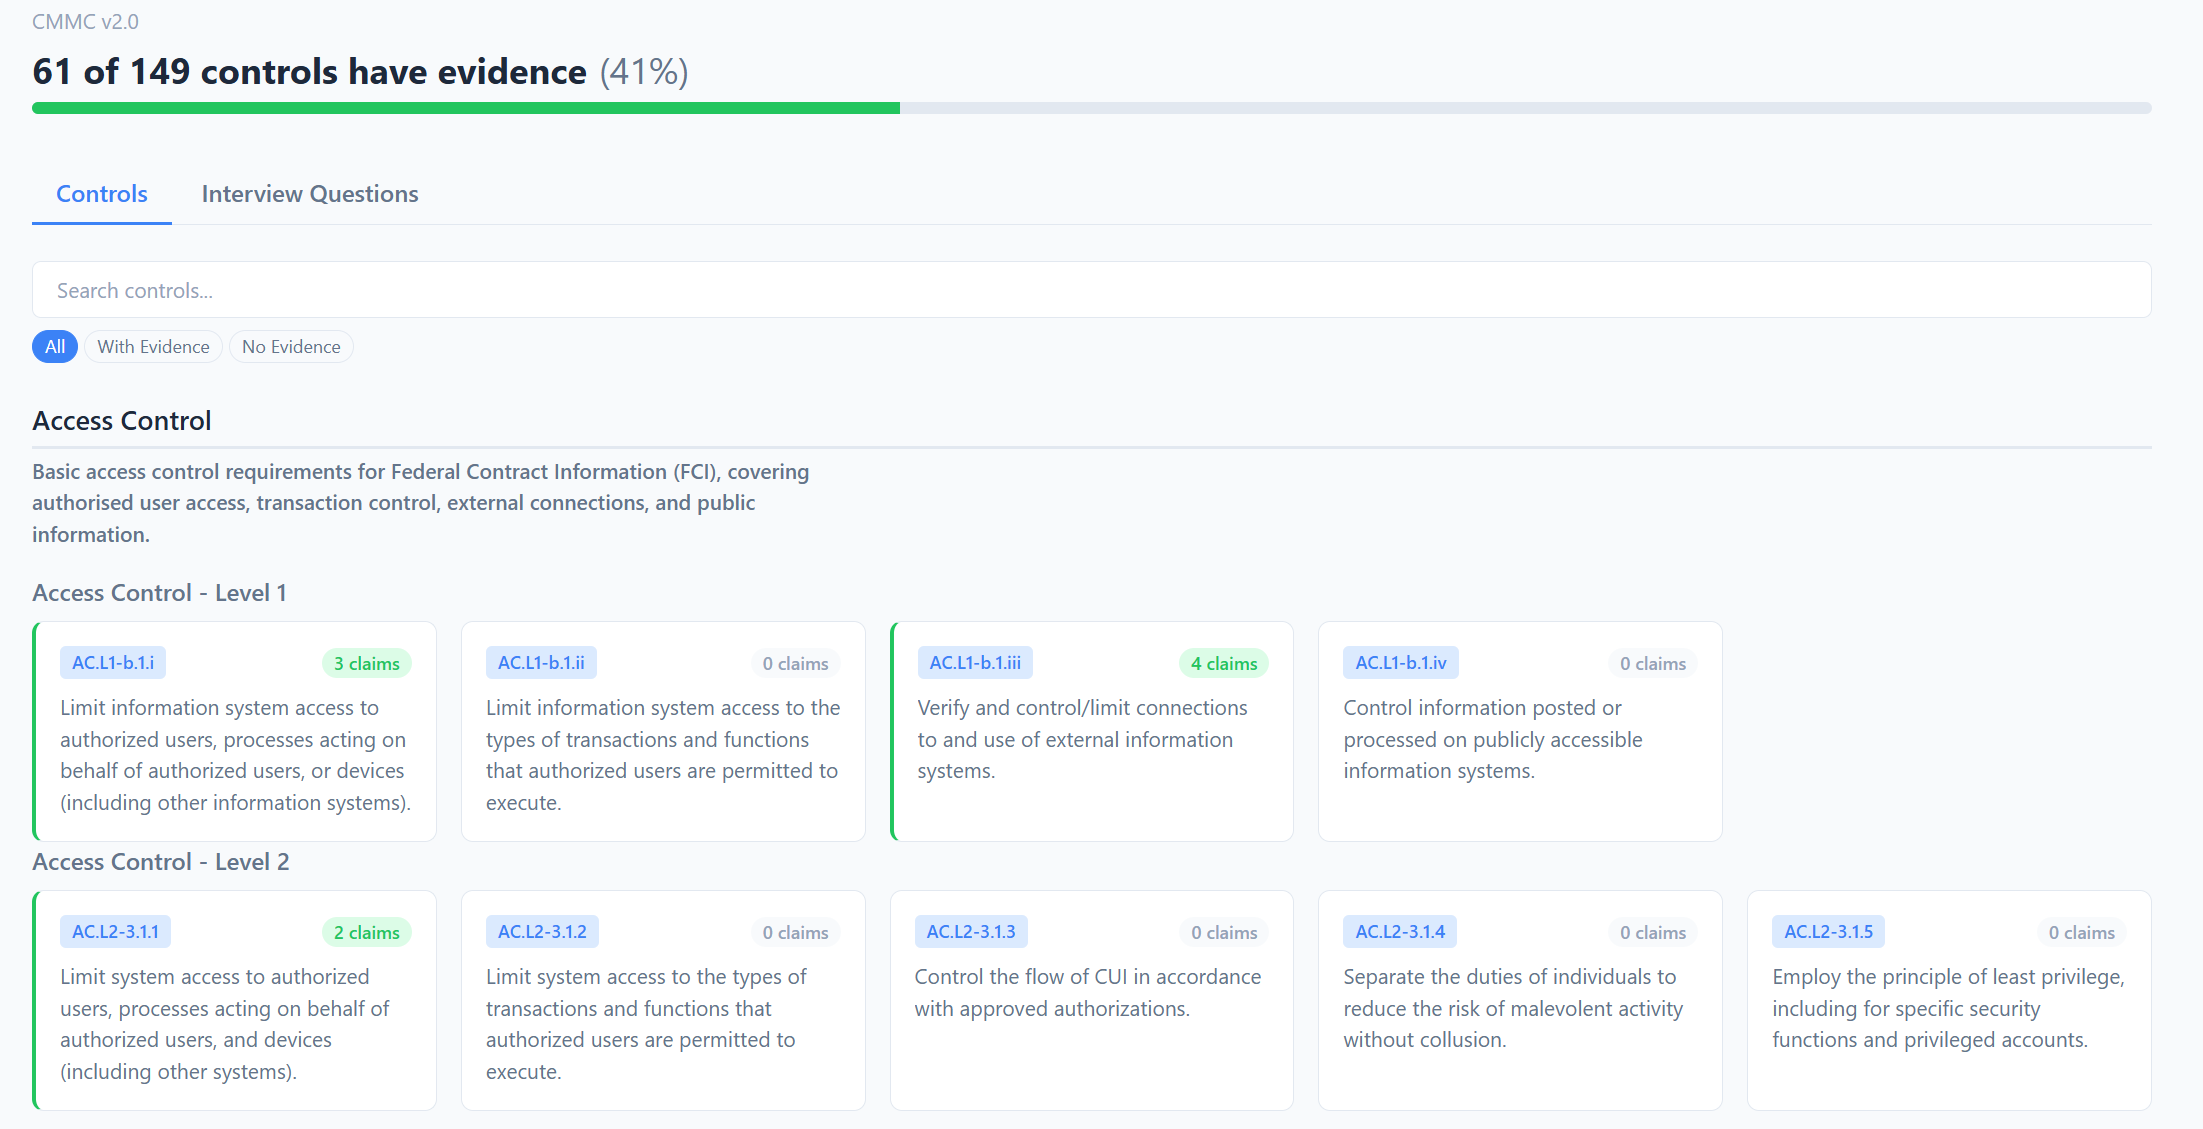Click the AC.L1-b.1.ii control badge
Screen dimensions: 2203x1129
pyautogui.click(x=541, y=662)
